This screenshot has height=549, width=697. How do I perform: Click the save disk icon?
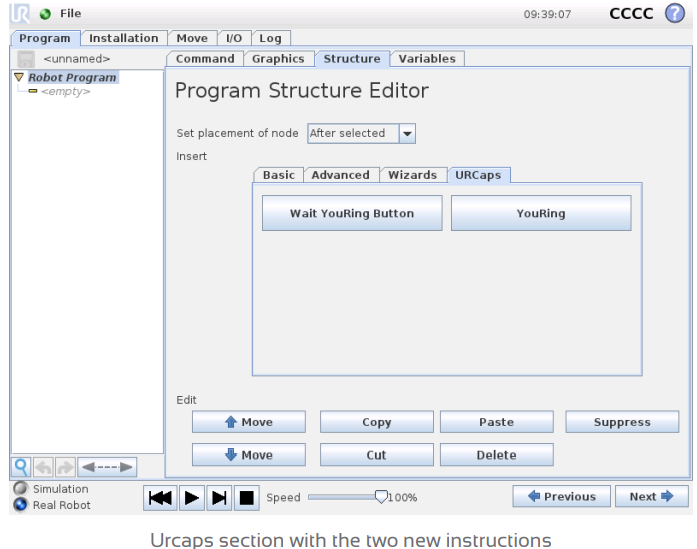click(25, 59)
